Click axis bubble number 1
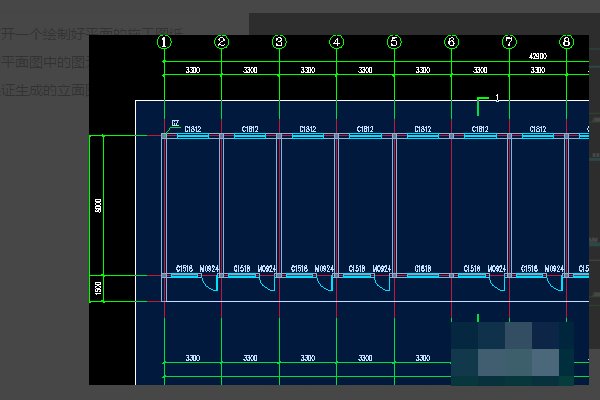The width and height of the screenshot is (600, 400). click(164, 42)
